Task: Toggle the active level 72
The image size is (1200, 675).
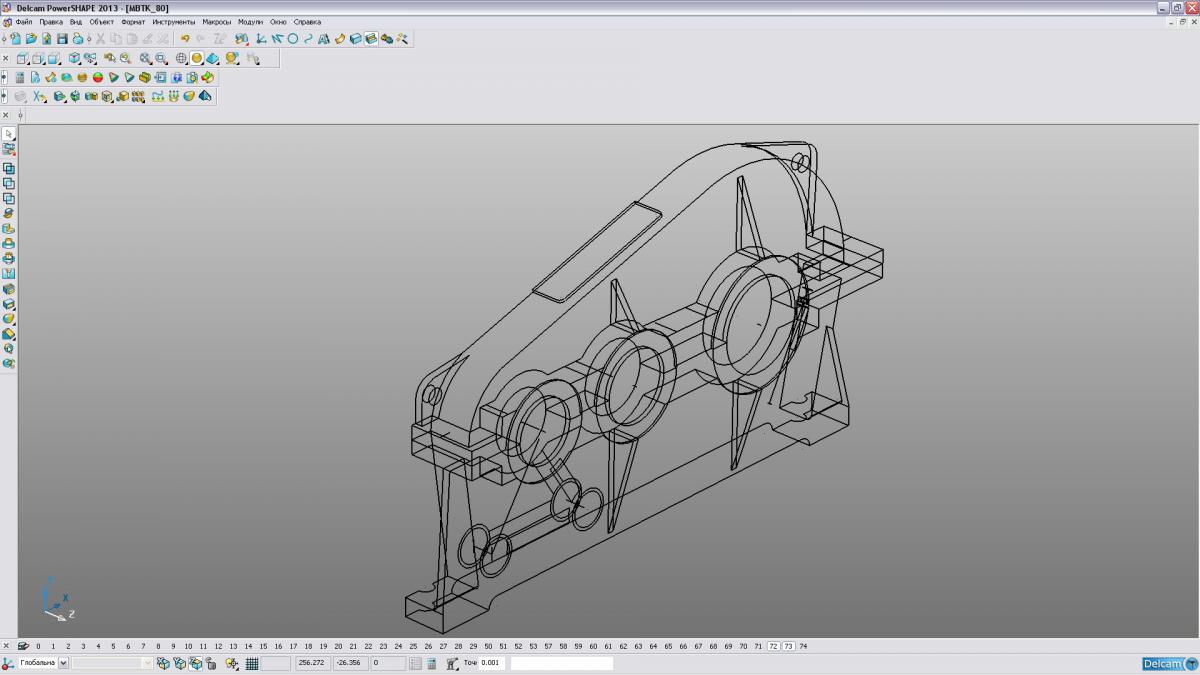Action: coord(773,646)
